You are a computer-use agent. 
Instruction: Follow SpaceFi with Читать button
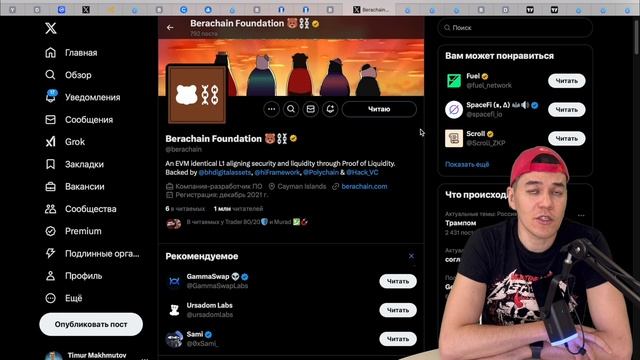click(567, 109)
